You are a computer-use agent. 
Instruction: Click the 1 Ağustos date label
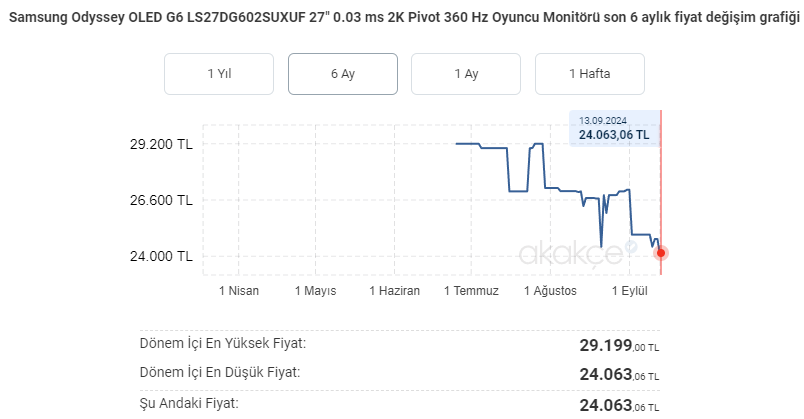click(x=551, y=291)
